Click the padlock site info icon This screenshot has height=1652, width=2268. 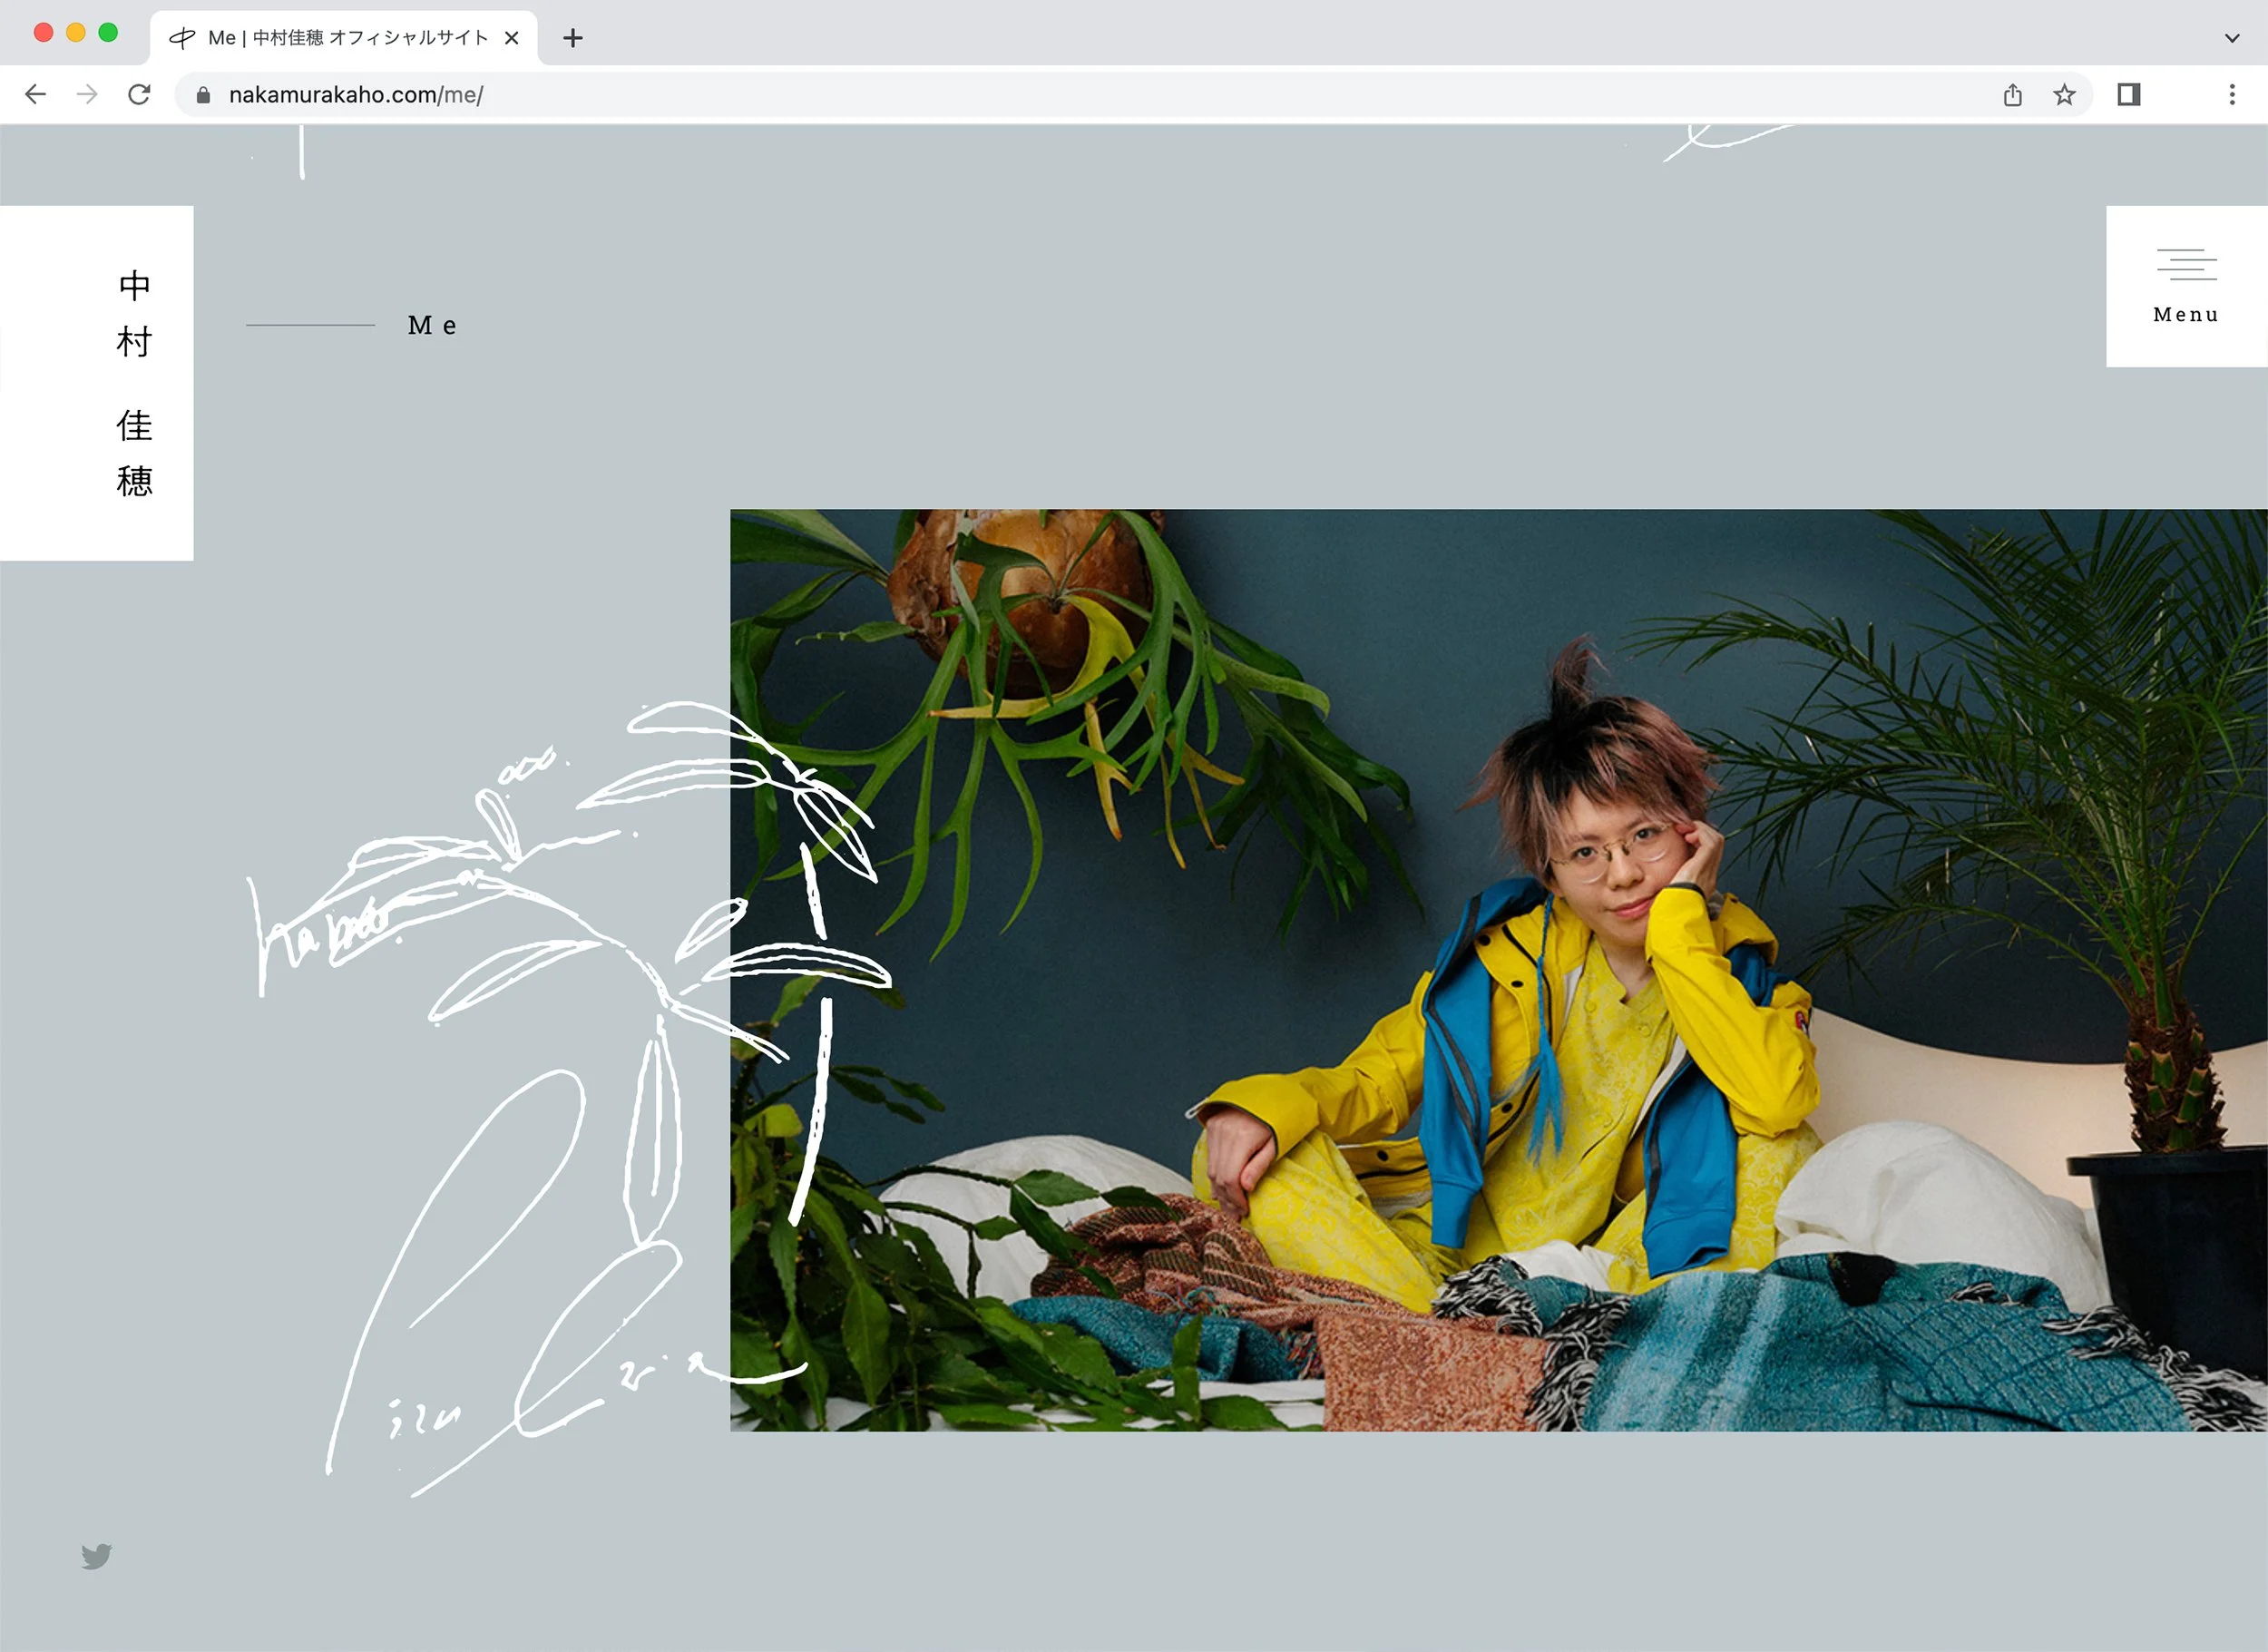coord(203,95)
